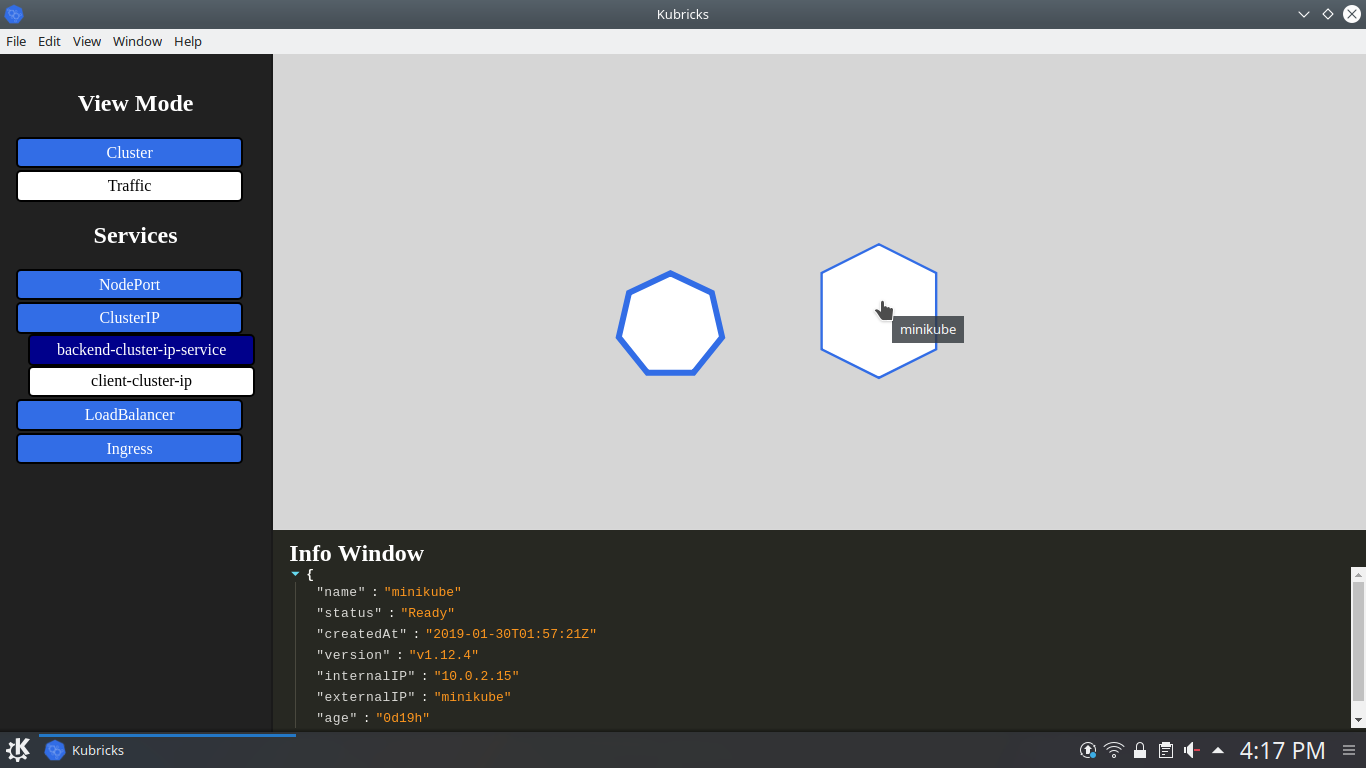The width and height of the screenshot is (1366, 768).
Task: Click the Info Window heading
Action: pyautogui.click(x=356, y=553)
